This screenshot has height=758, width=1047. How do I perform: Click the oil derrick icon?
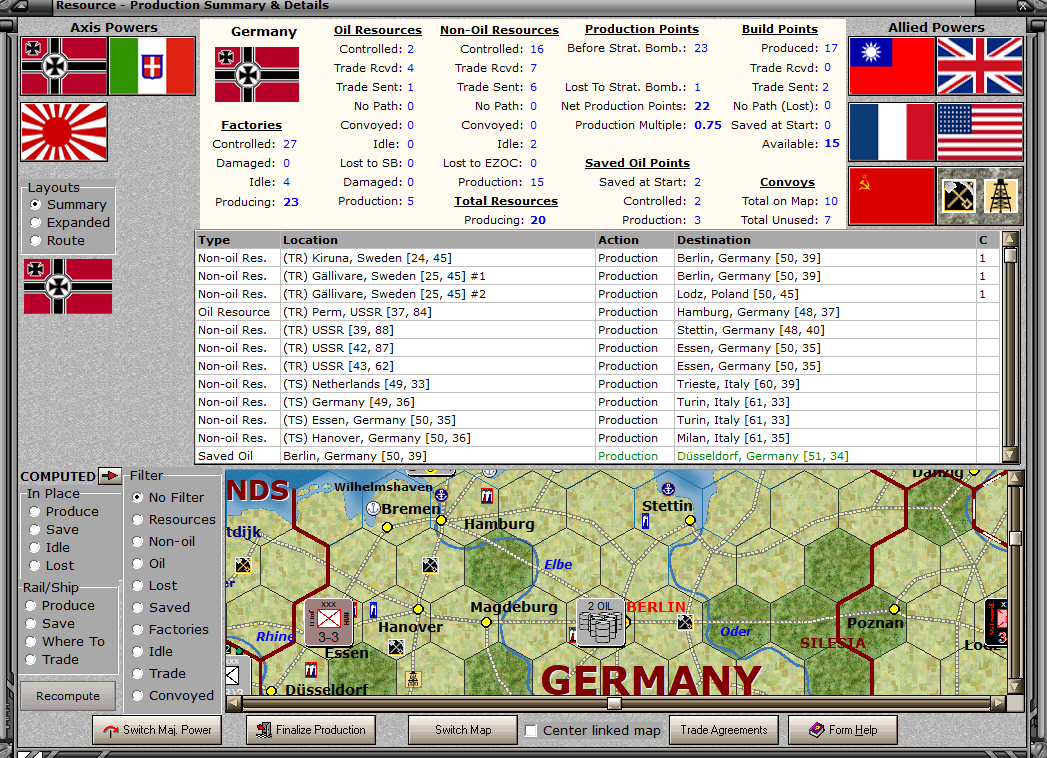[x=1000, y=196]
